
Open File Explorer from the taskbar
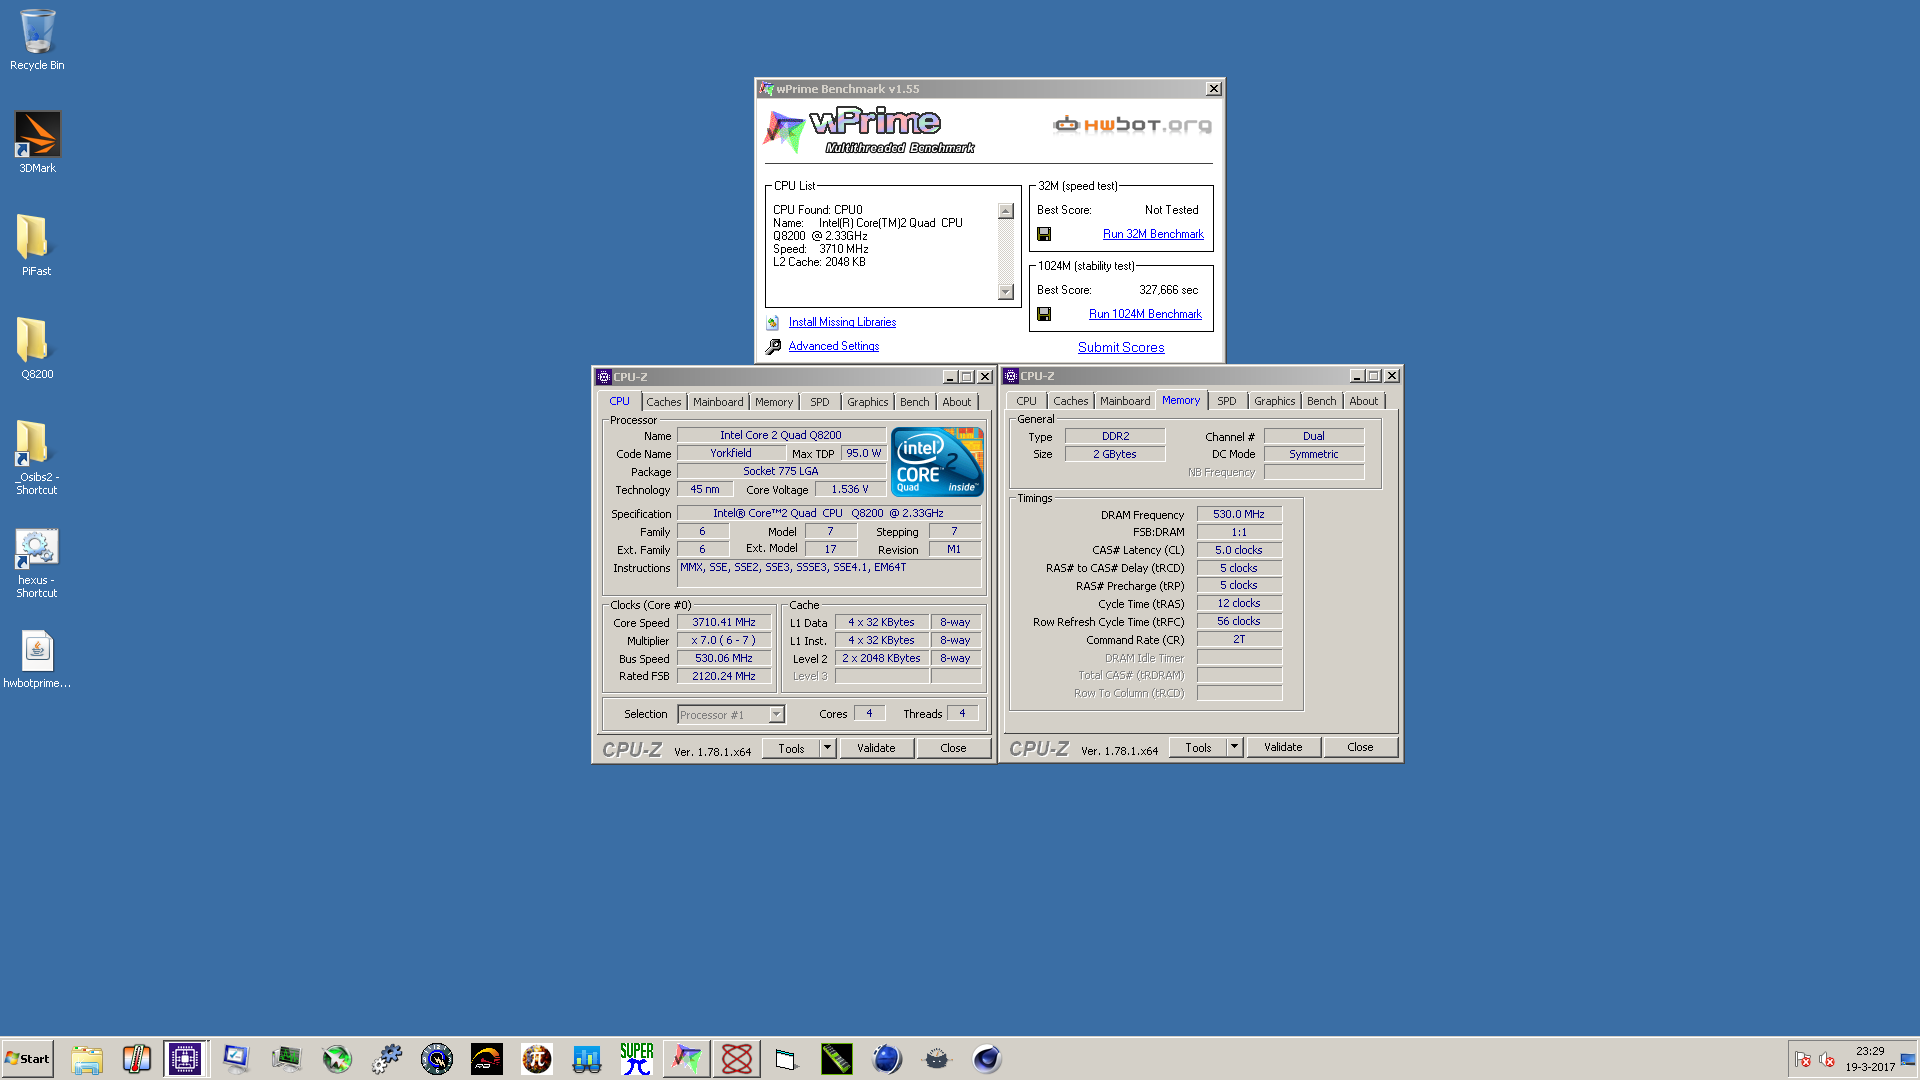(x=87, y=1059)
